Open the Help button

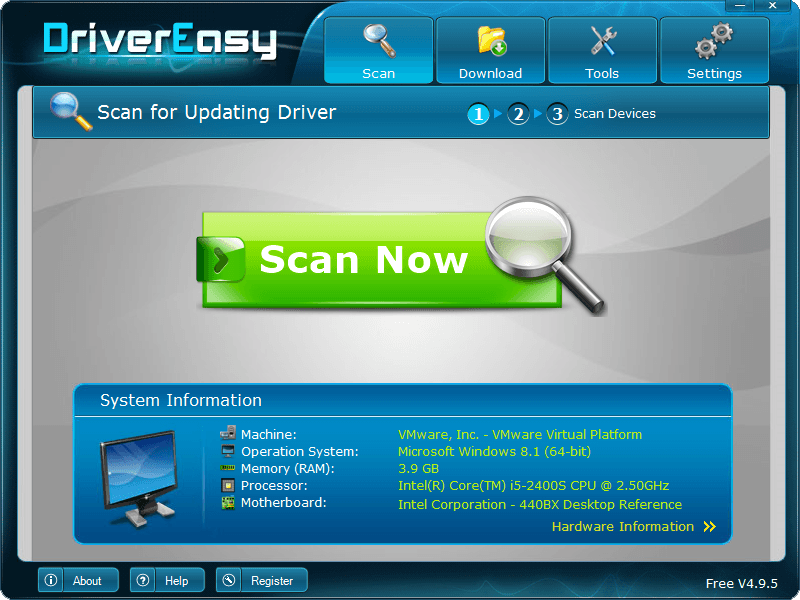coord(167,581)
